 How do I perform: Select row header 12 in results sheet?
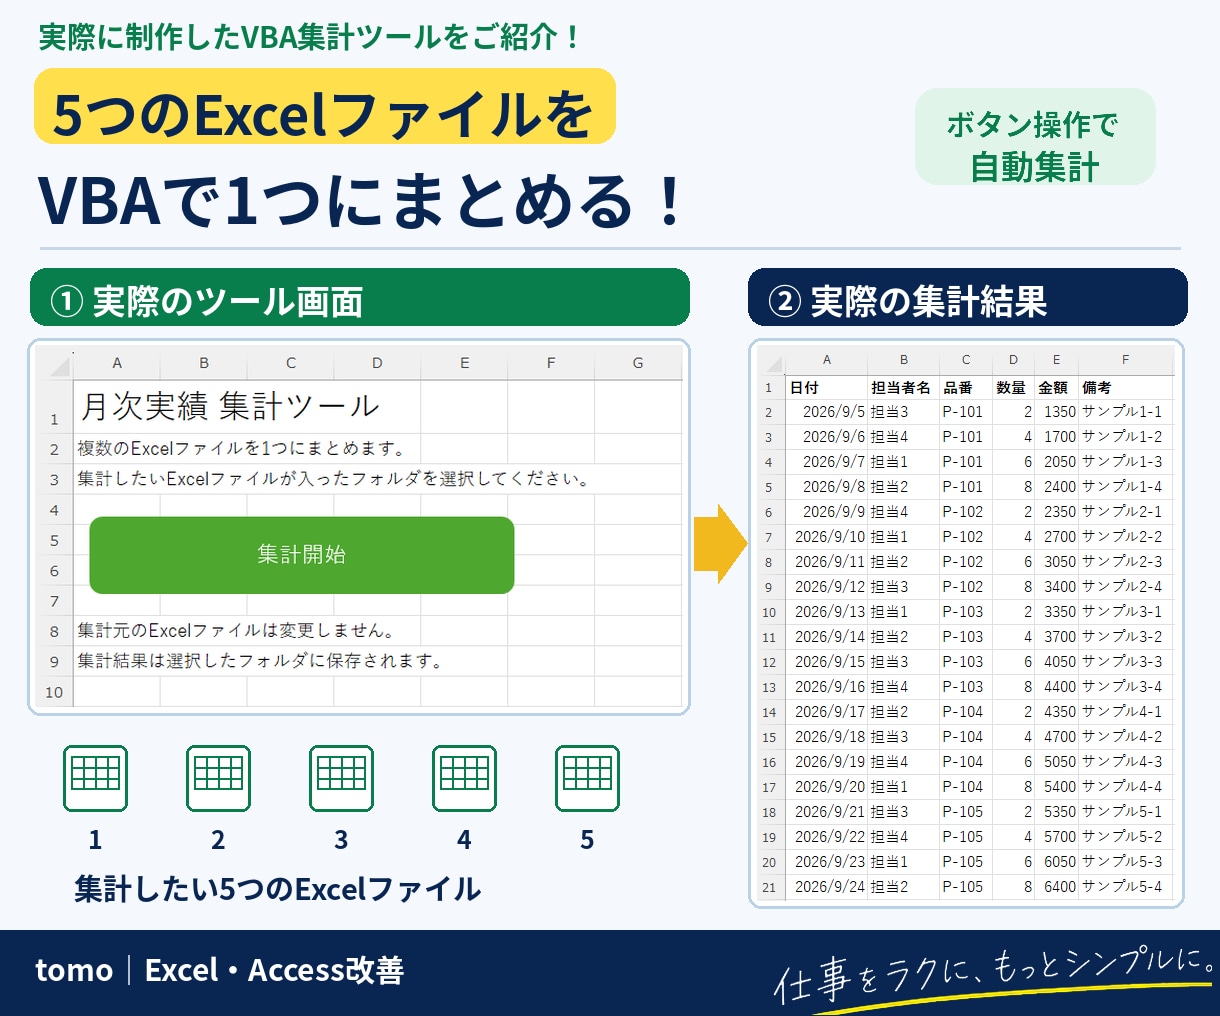[x=771, y=662]
